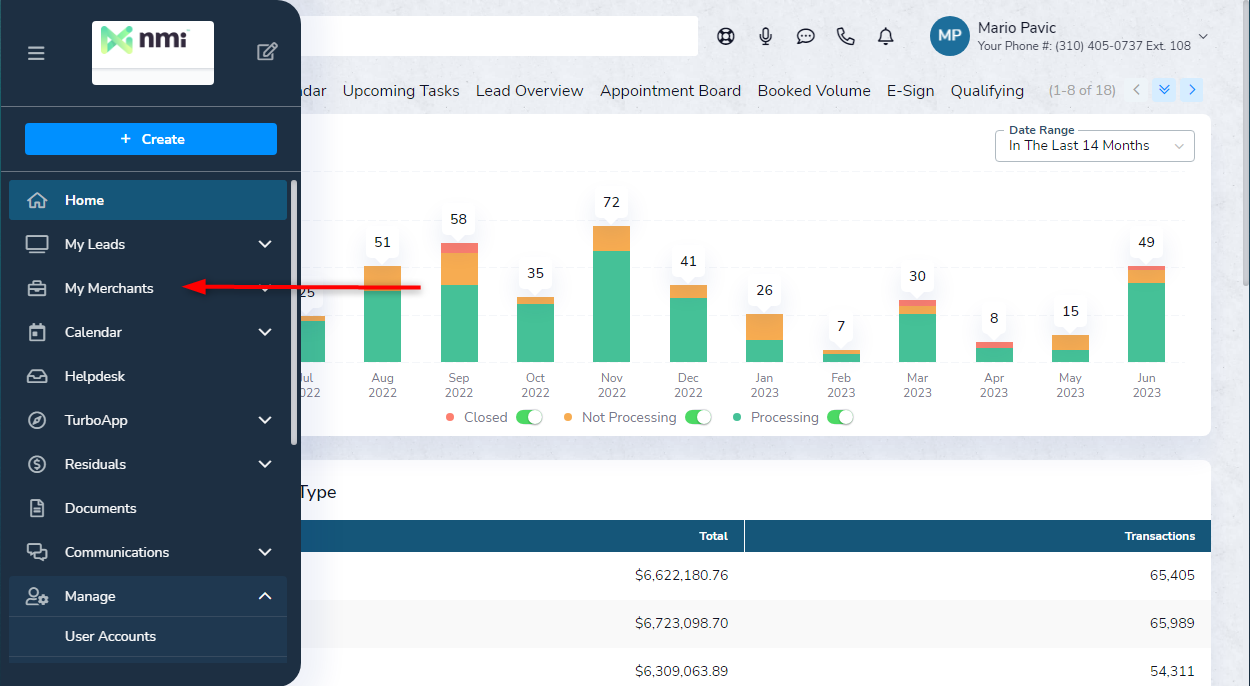Click the microphone icon in header
Image resolution: width=1251 pixels, height=686 pixels.
[766, 37]
